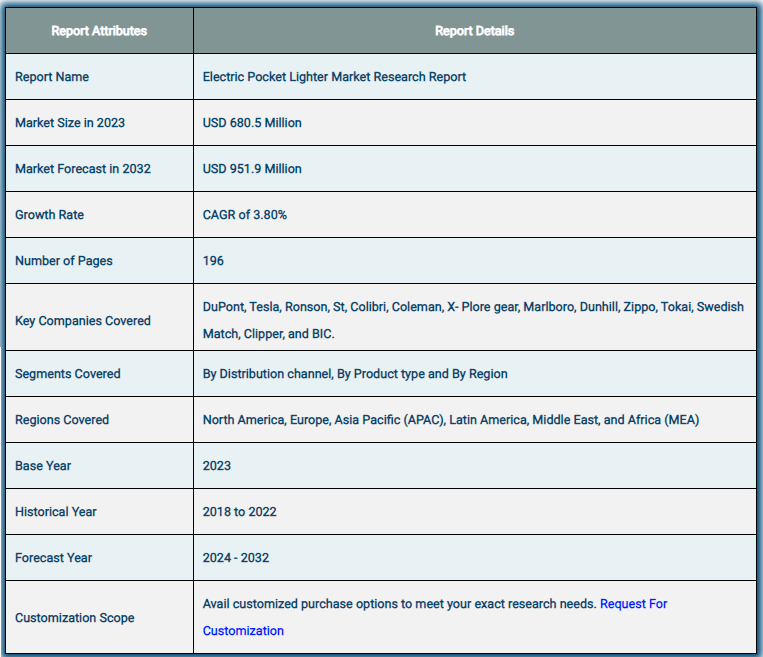Screen dimensions: 763x657
Task: Select the 'Historical Year' attribute cell
Action: click(x=99, y=511)
